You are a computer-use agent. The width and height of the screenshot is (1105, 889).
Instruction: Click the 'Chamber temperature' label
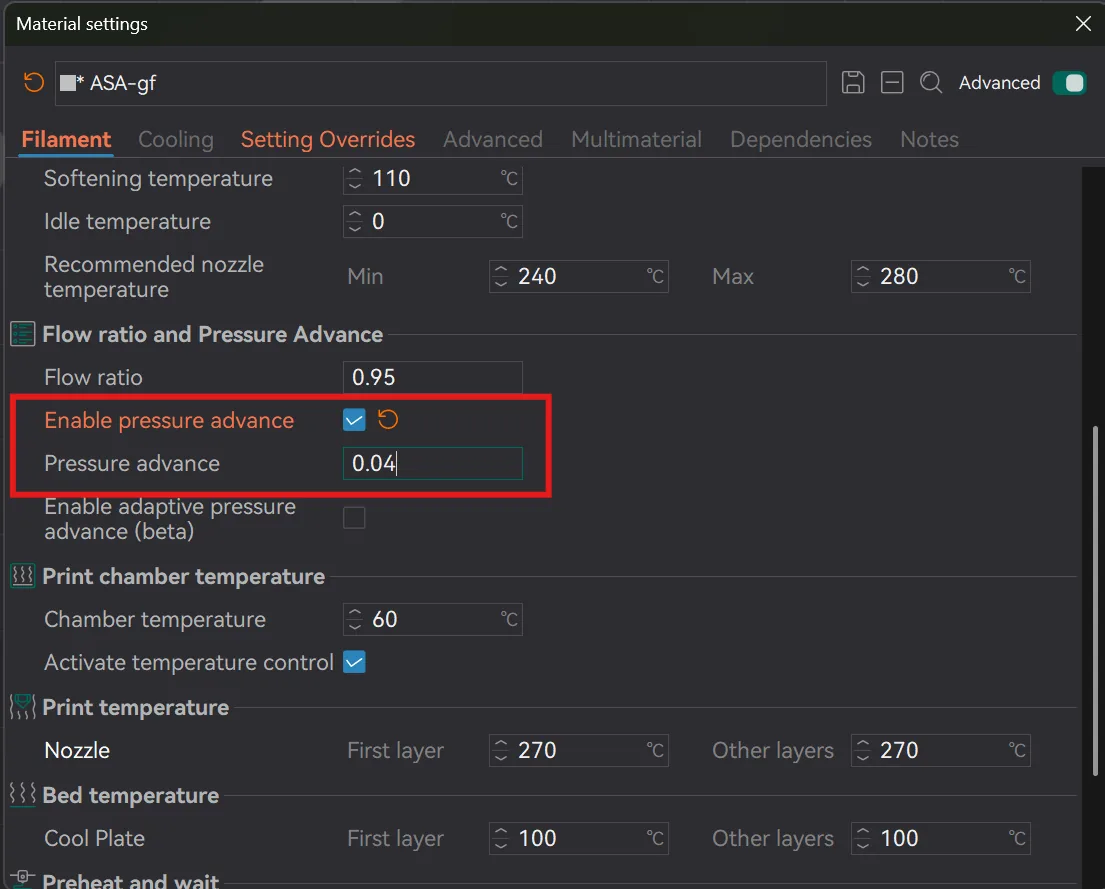[x=155, y=619]
